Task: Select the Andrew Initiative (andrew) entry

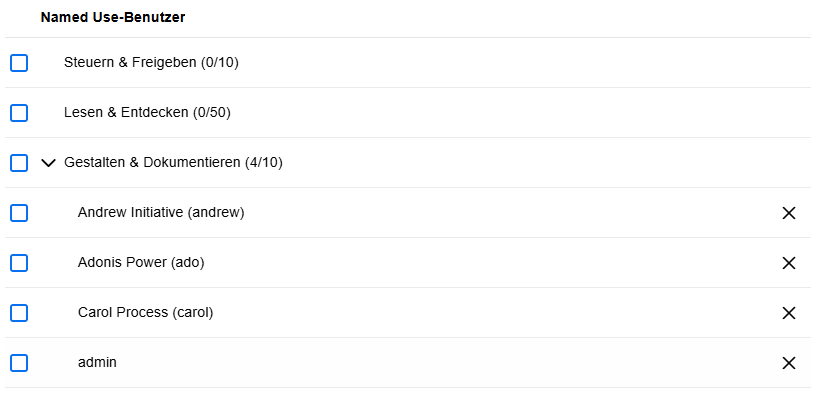Action: pyautogui.click(x=161, y=213)
